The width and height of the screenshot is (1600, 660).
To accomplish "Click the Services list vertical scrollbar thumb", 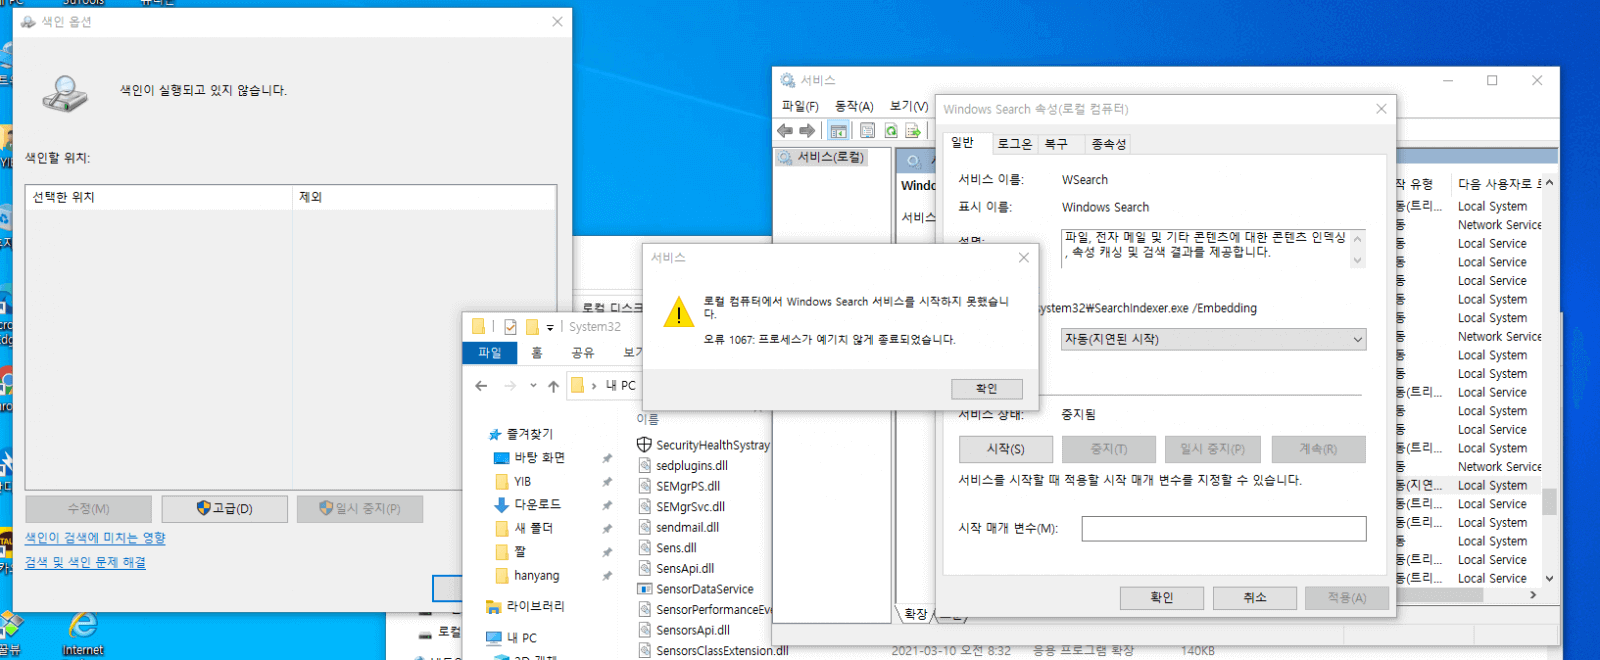I will coord(1549,500).
